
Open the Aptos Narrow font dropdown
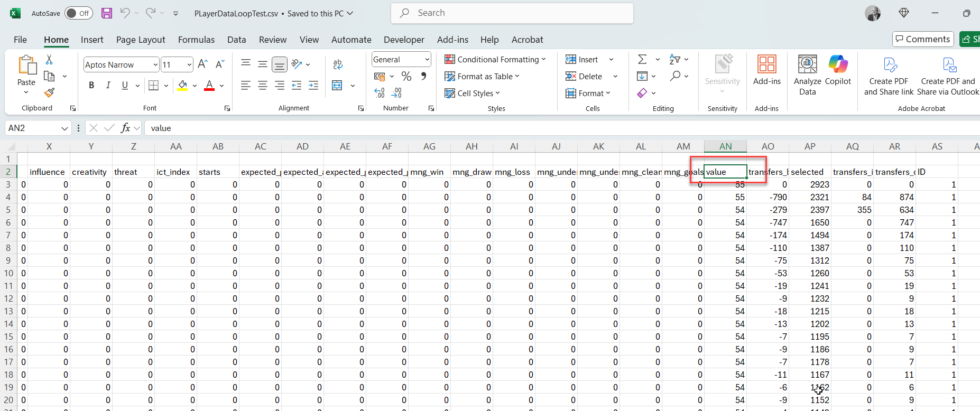click(x=155, y=64)
